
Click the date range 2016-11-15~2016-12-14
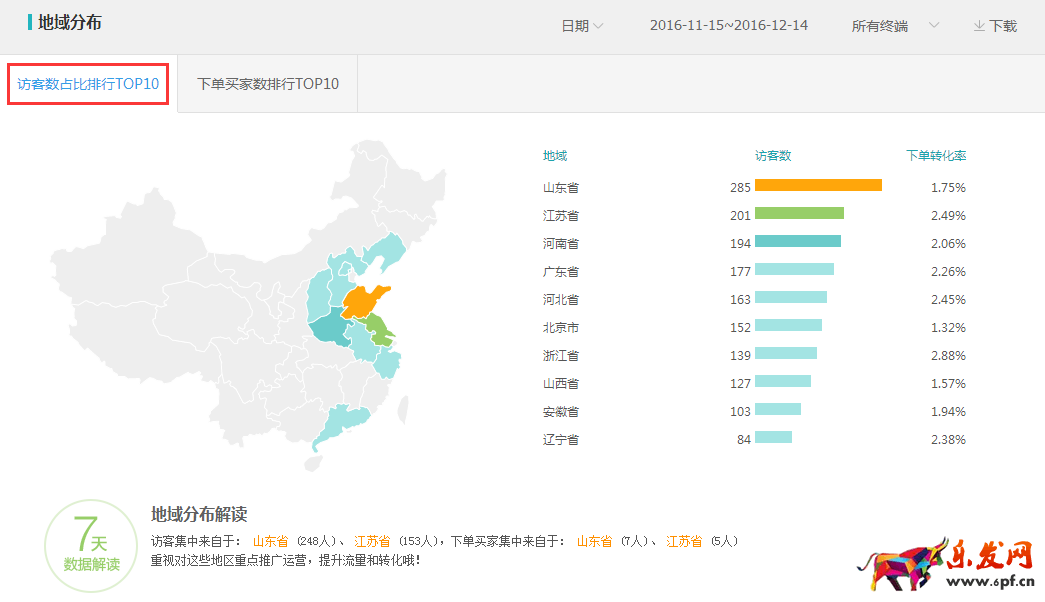(x=728, y=26)
